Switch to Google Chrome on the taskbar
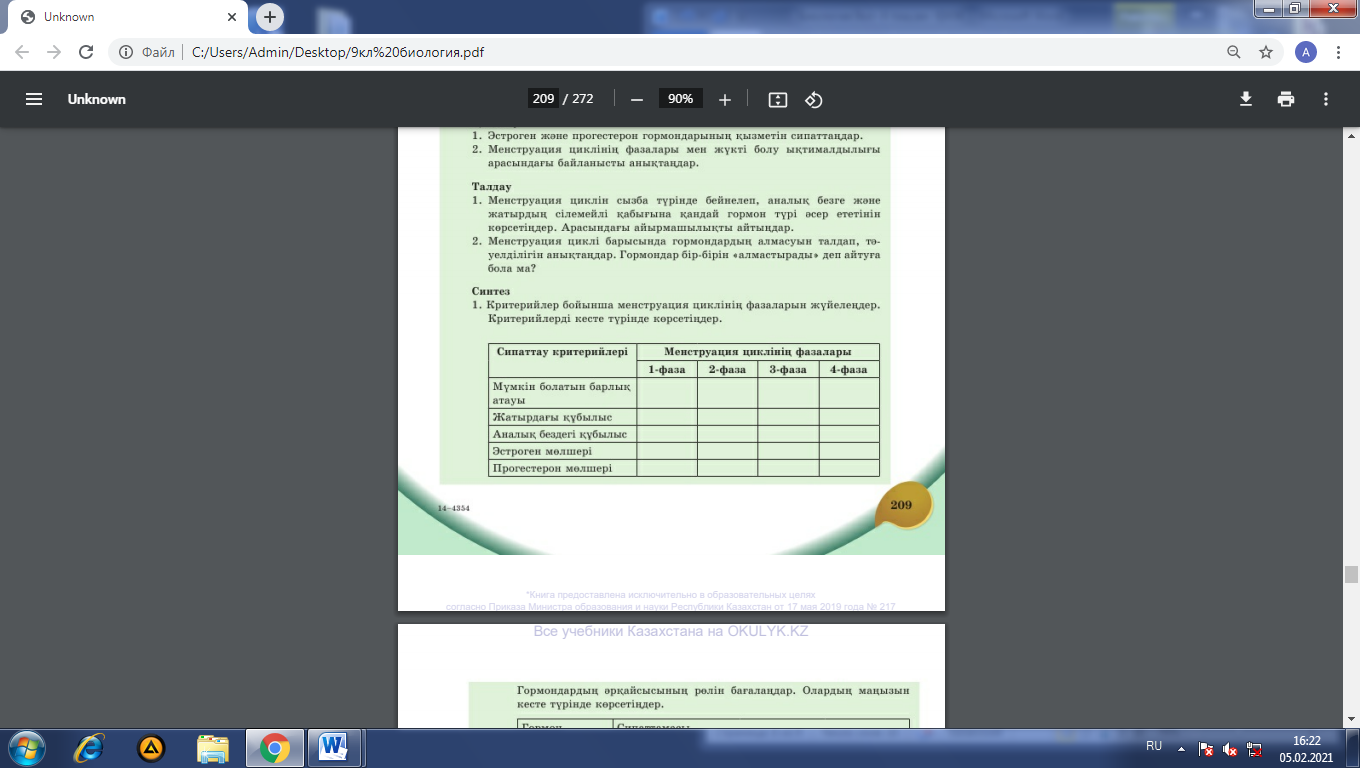 point(274,748)
